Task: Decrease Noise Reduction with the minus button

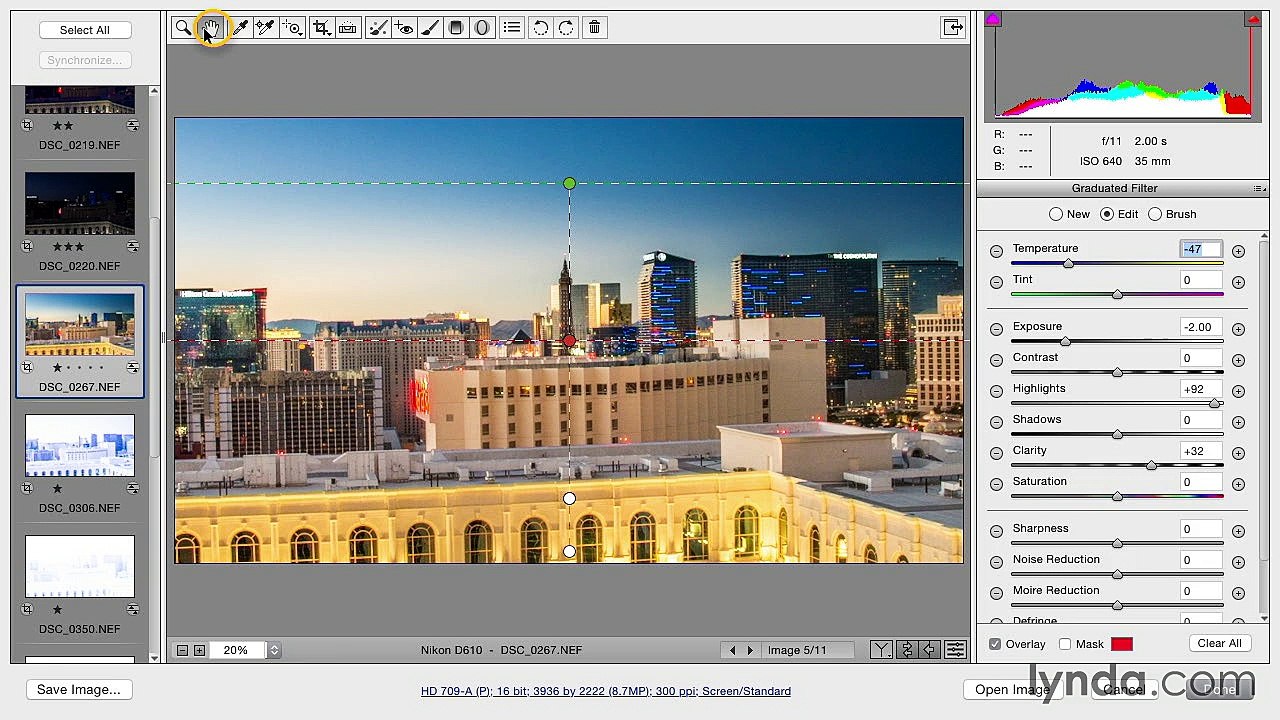Action: pos(996,563)
